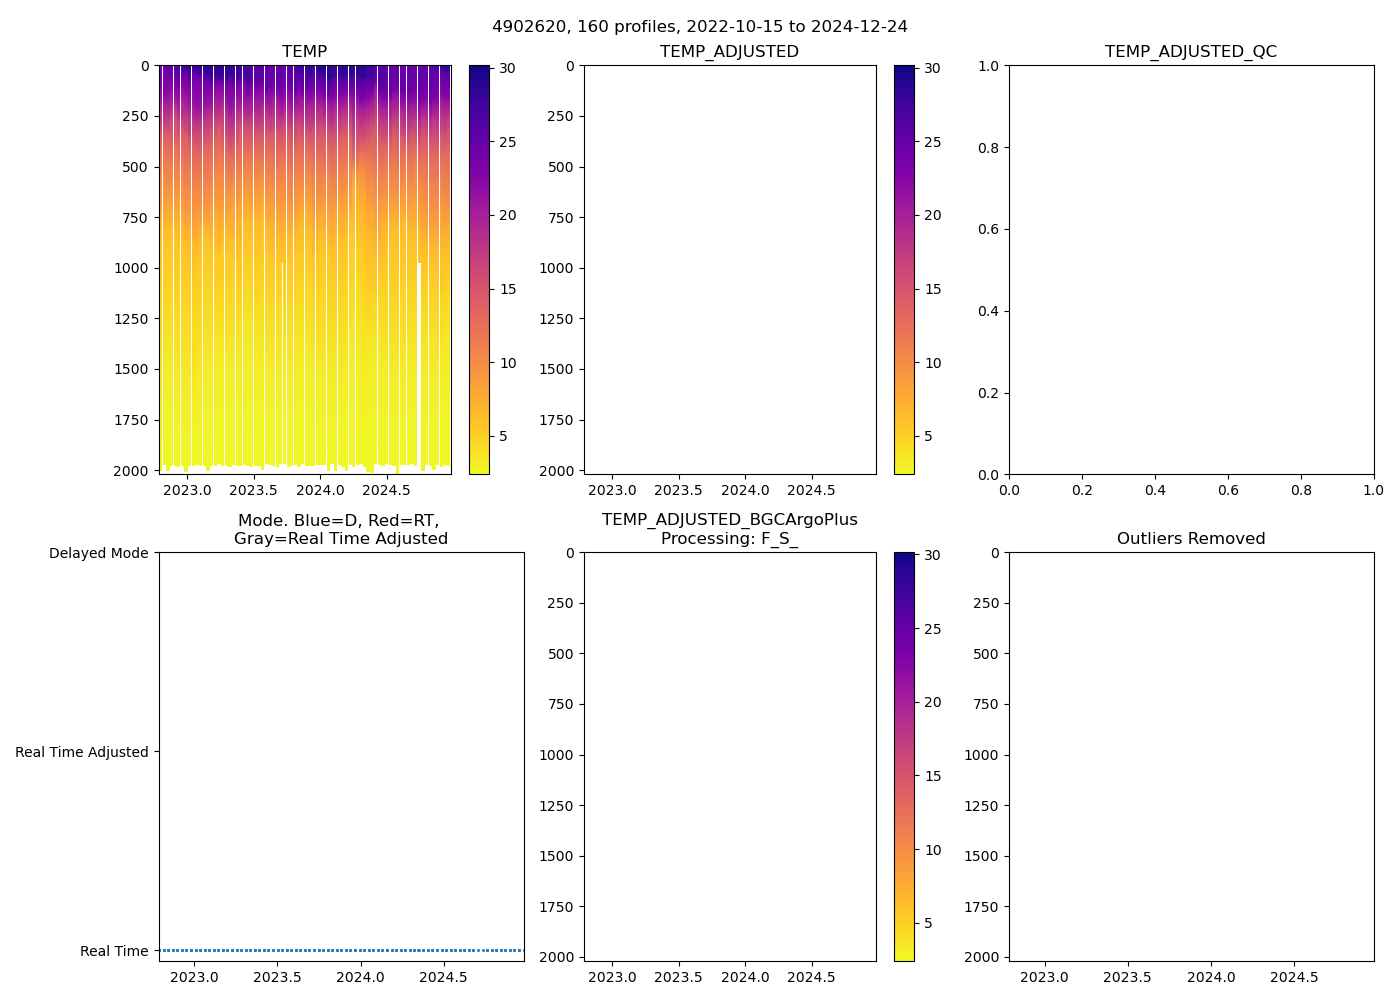Click inside the empty Outliers Removed plot
This screenshot has width=1400, height=1000.
point(1190,756)
